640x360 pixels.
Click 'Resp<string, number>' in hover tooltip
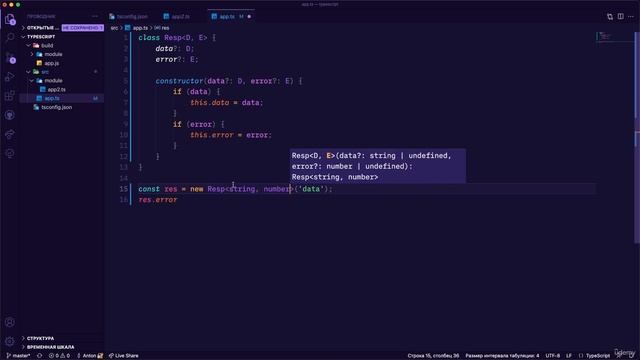tap(335, 177)
